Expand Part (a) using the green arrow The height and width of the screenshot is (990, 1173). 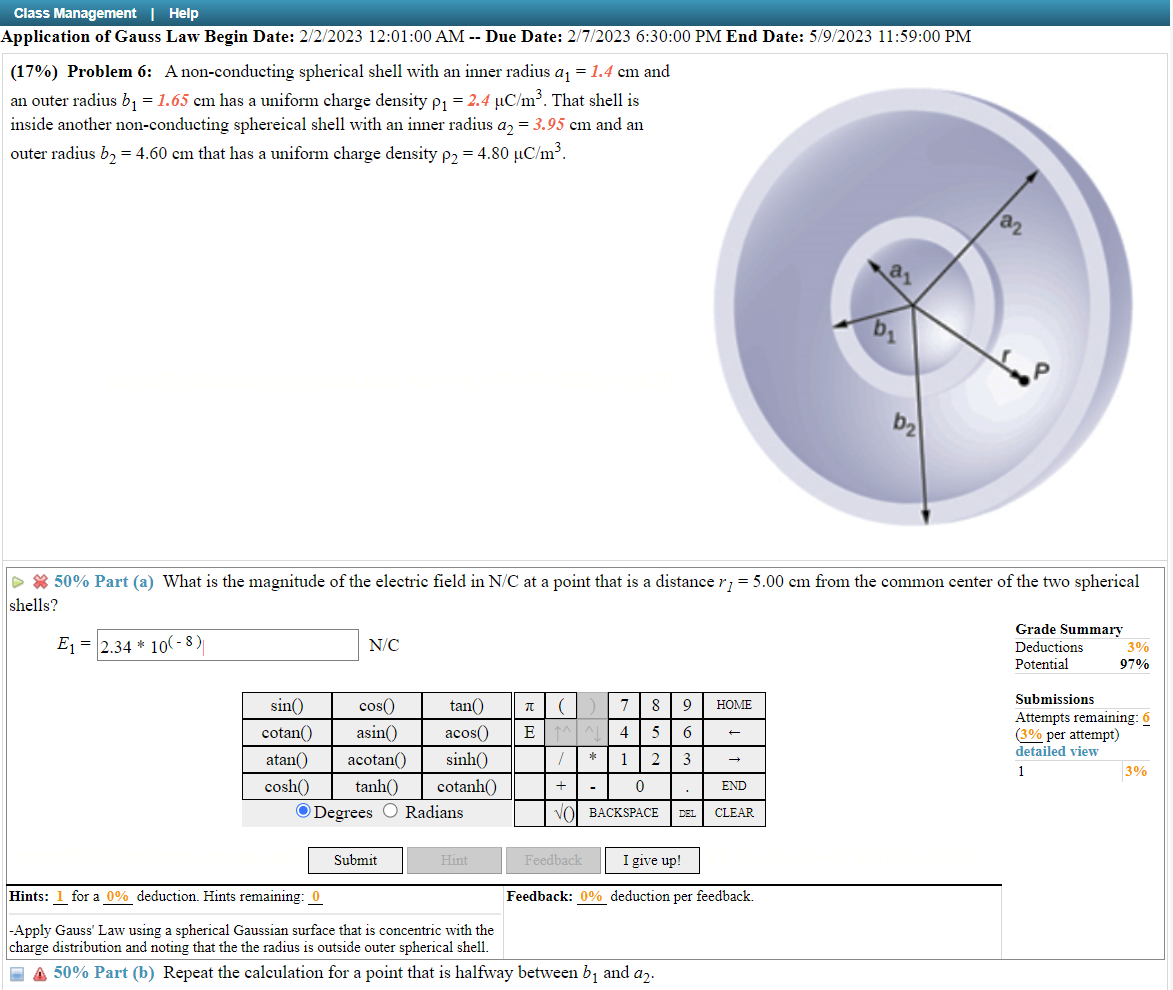tap(18, 582)
